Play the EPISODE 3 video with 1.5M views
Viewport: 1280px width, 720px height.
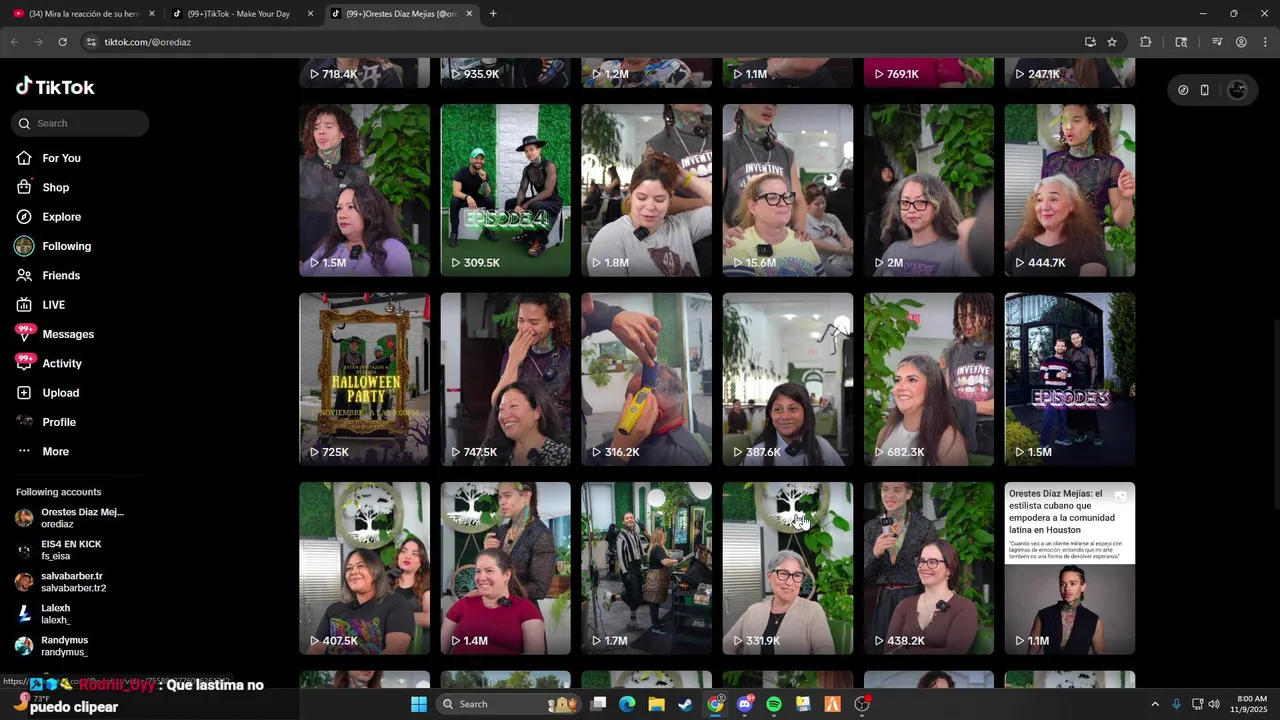1070,379
